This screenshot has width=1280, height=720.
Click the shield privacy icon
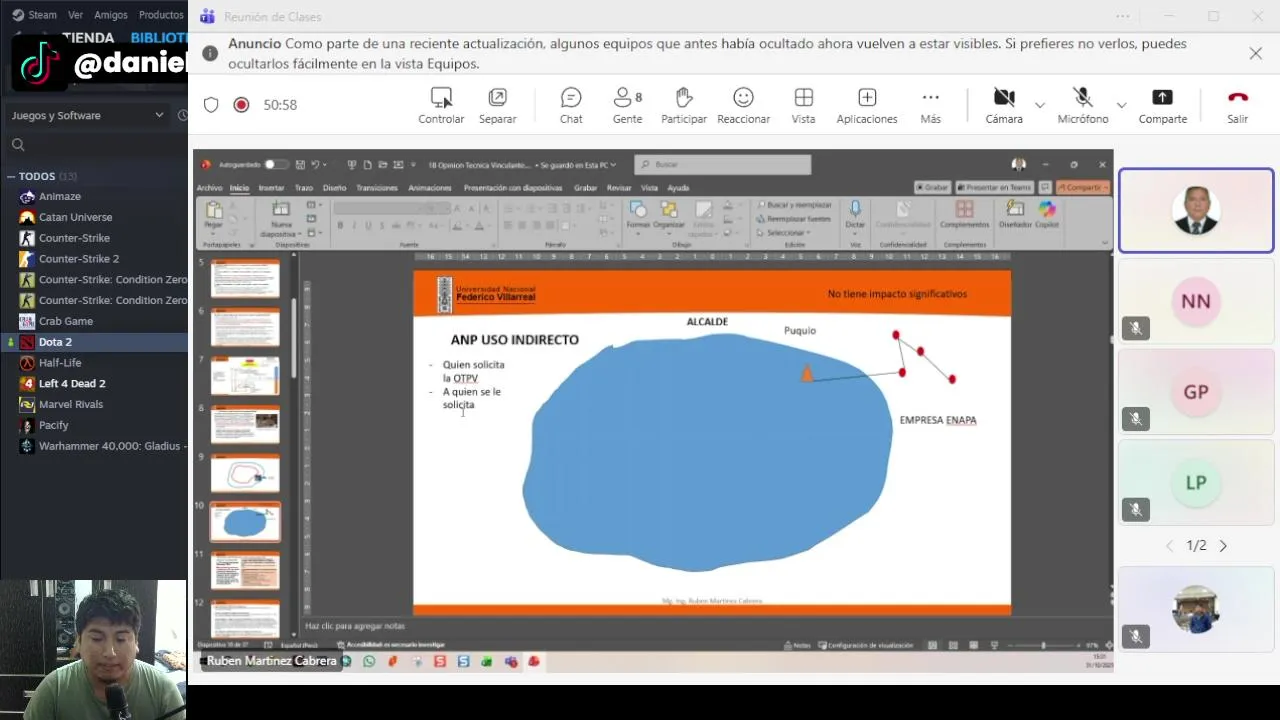(211, 104)
